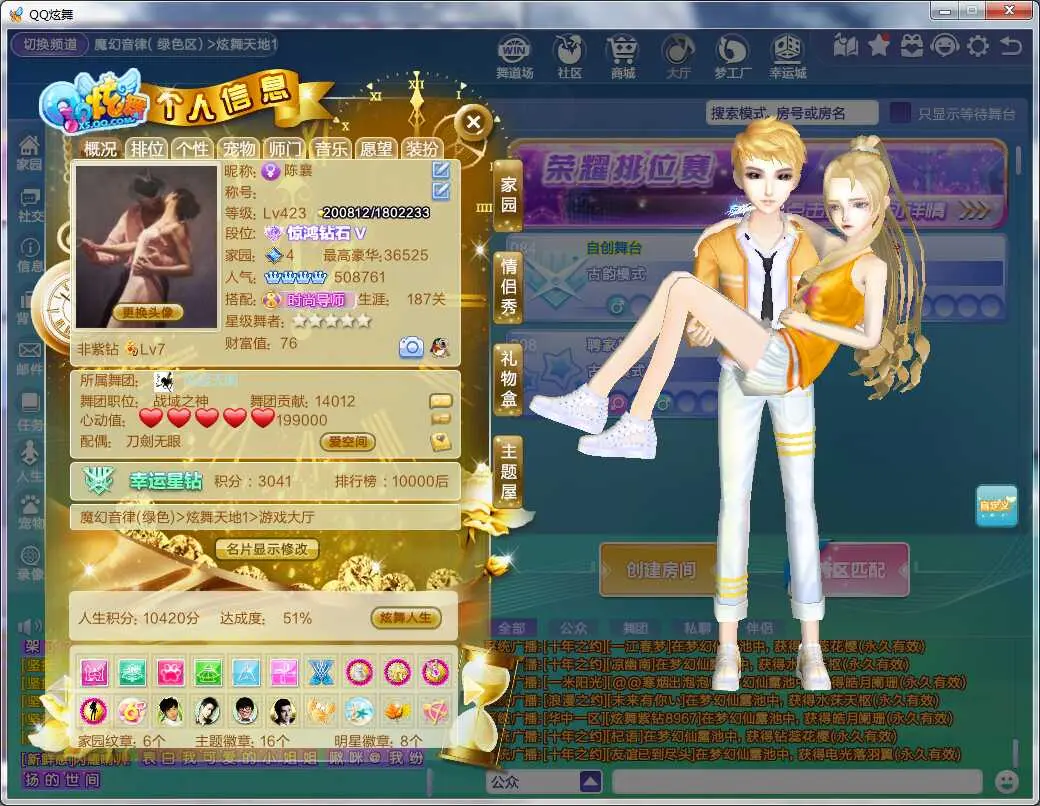
Task: Open the settings gear icon
Action: (x=978, y=45)
